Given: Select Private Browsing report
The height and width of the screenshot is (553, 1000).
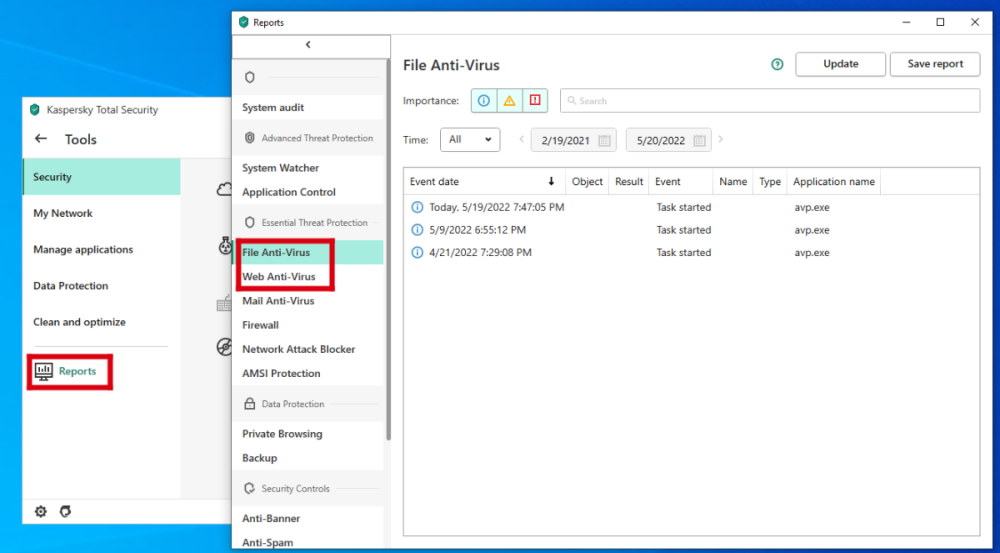Looking at the screenshot, I should (x=282, y=434).
